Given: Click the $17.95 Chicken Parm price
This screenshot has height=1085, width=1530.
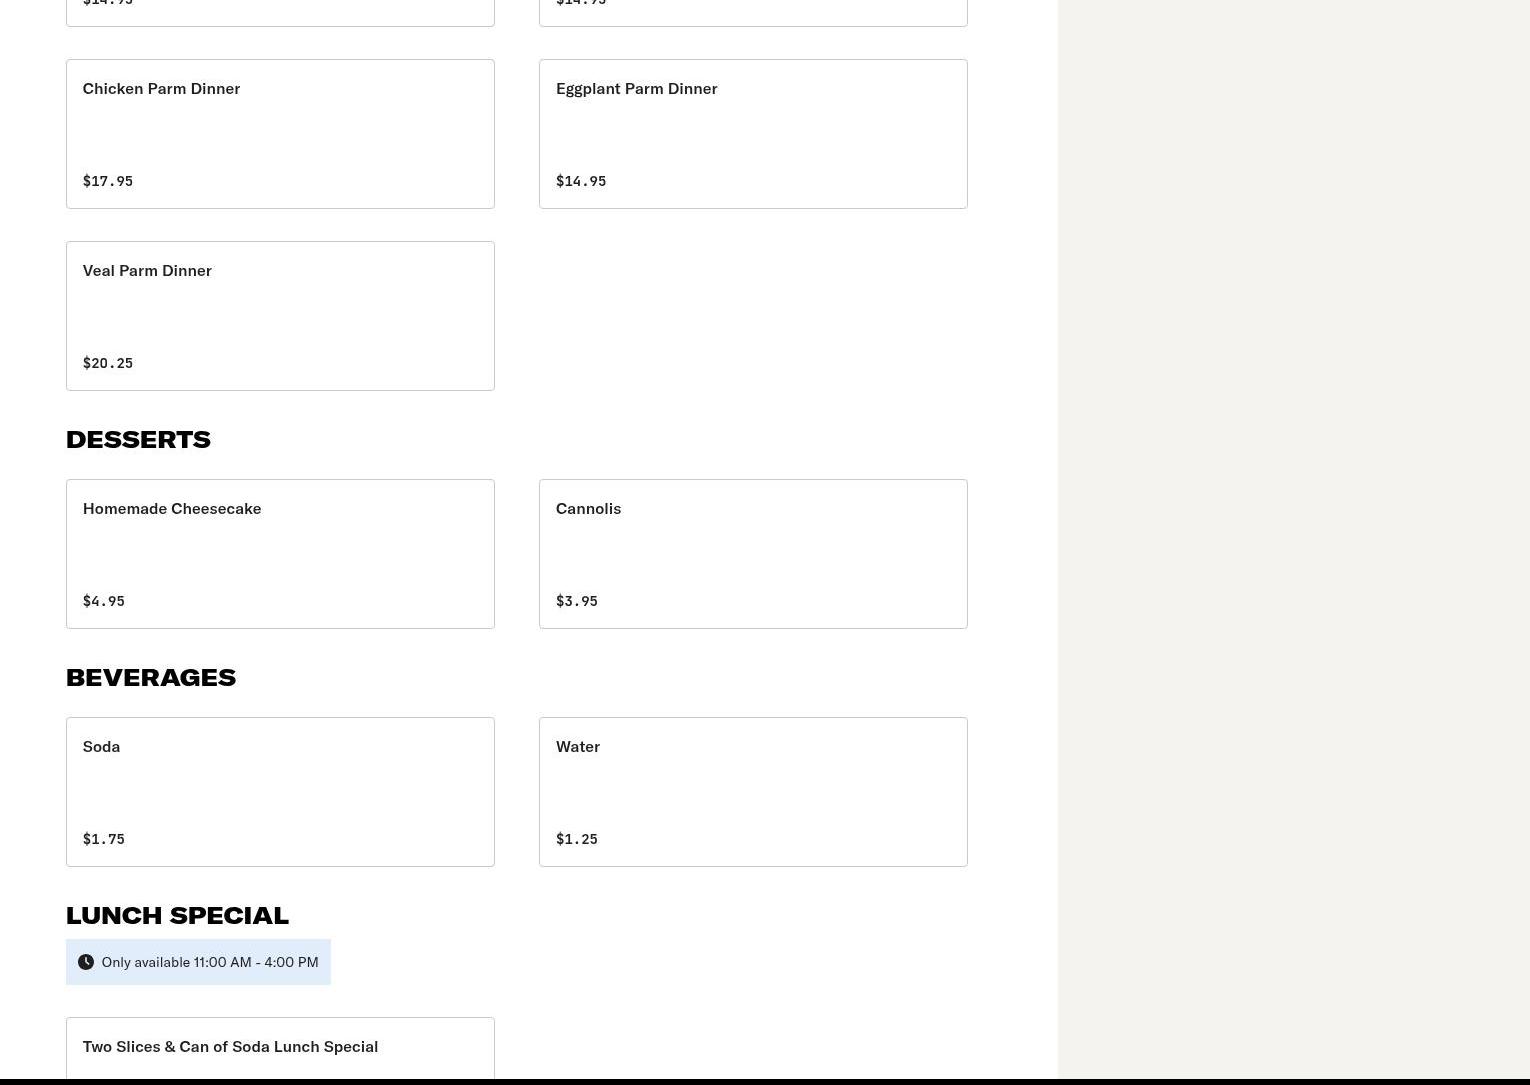Looking at the screenshot, I should tap(108, 181).
